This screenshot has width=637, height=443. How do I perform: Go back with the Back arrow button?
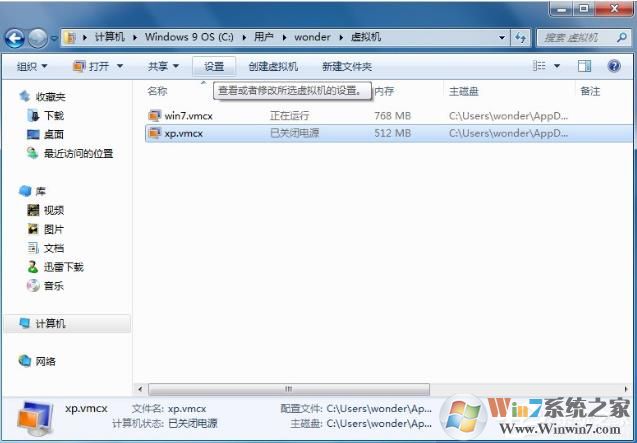coord(15,39)
